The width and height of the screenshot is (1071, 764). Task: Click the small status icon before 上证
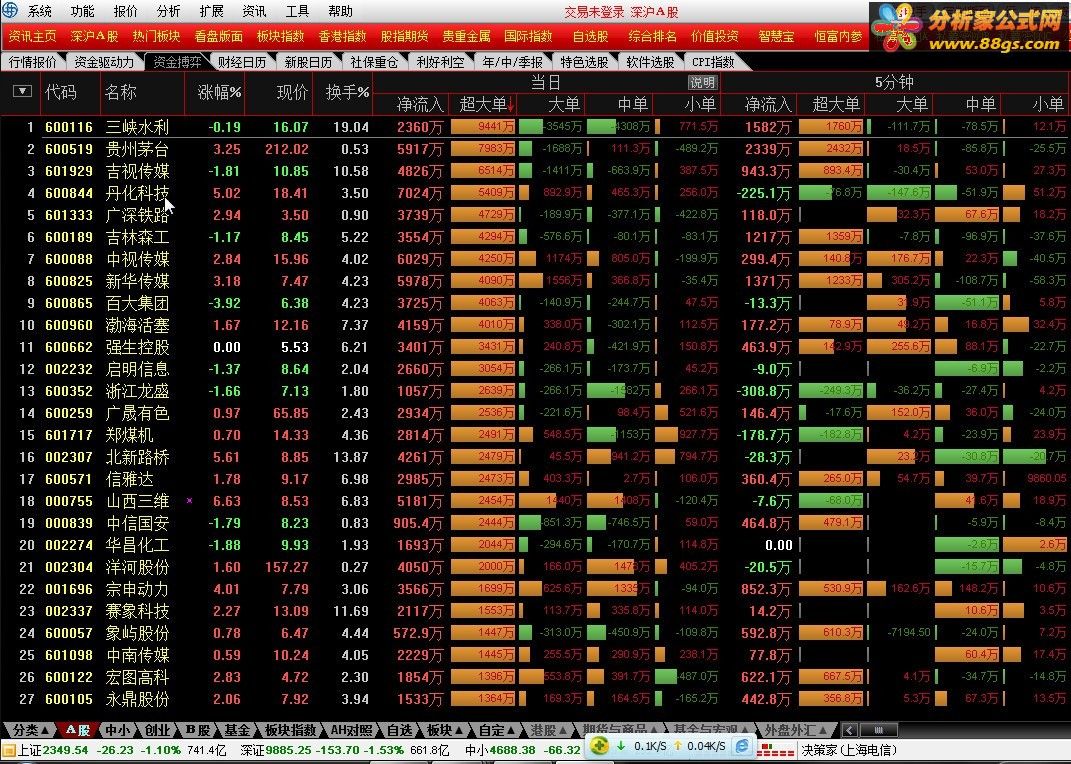pyautogui.click(x=8, y=749)
